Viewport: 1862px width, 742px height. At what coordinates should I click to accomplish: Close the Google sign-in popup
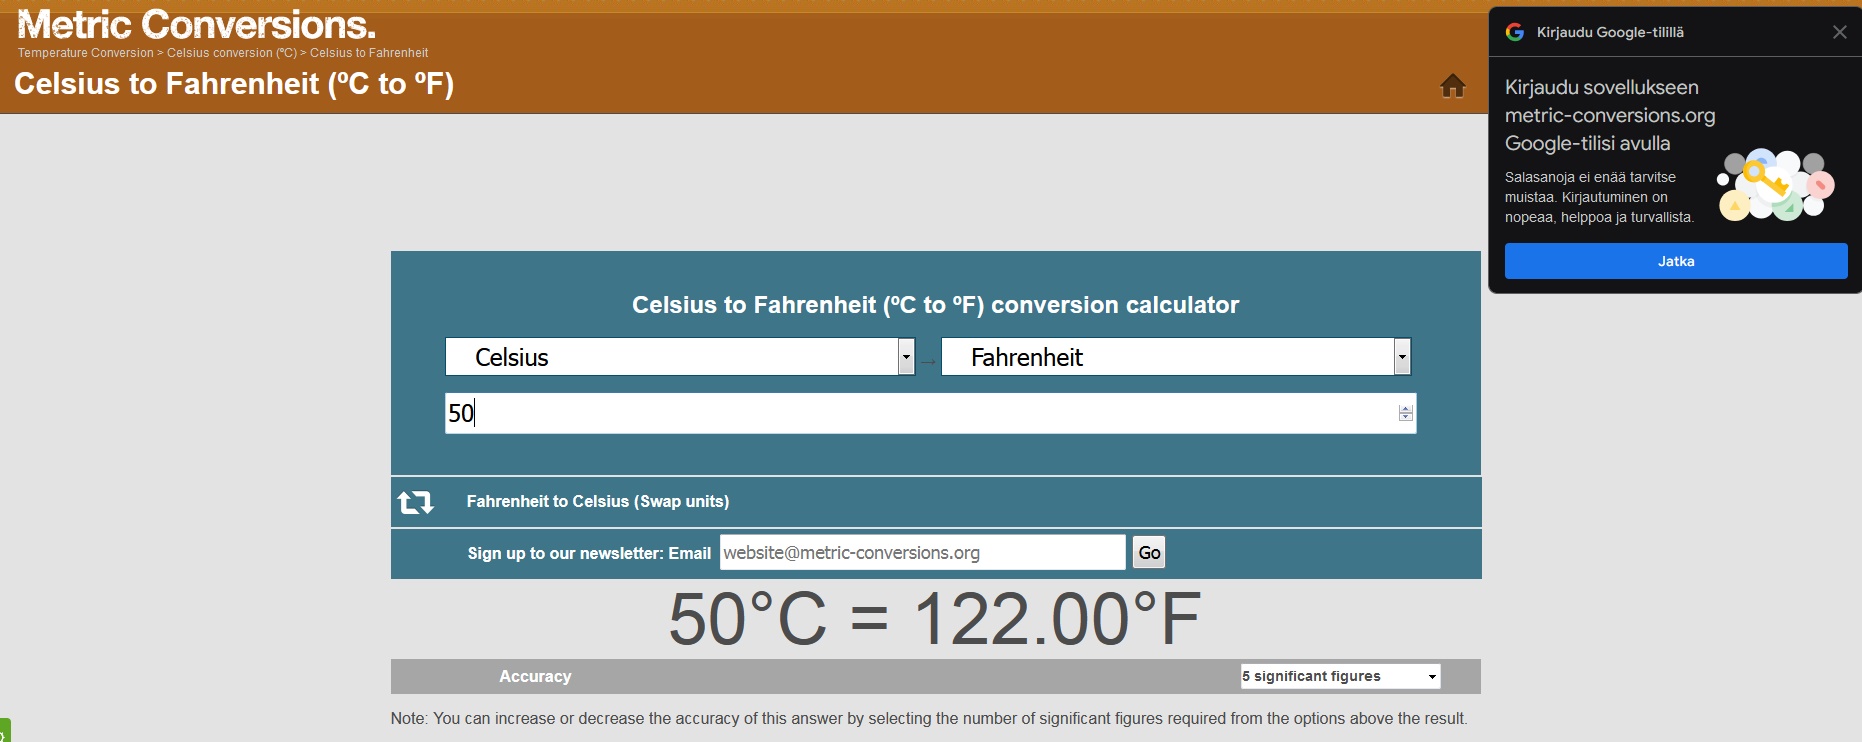pos(1839,32)
